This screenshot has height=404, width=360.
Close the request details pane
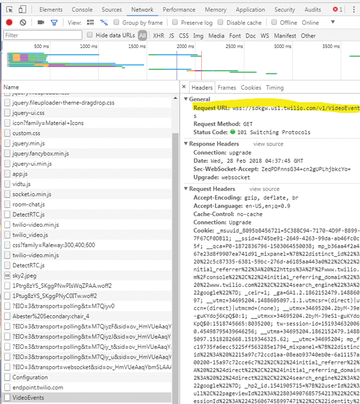(184, 87)
